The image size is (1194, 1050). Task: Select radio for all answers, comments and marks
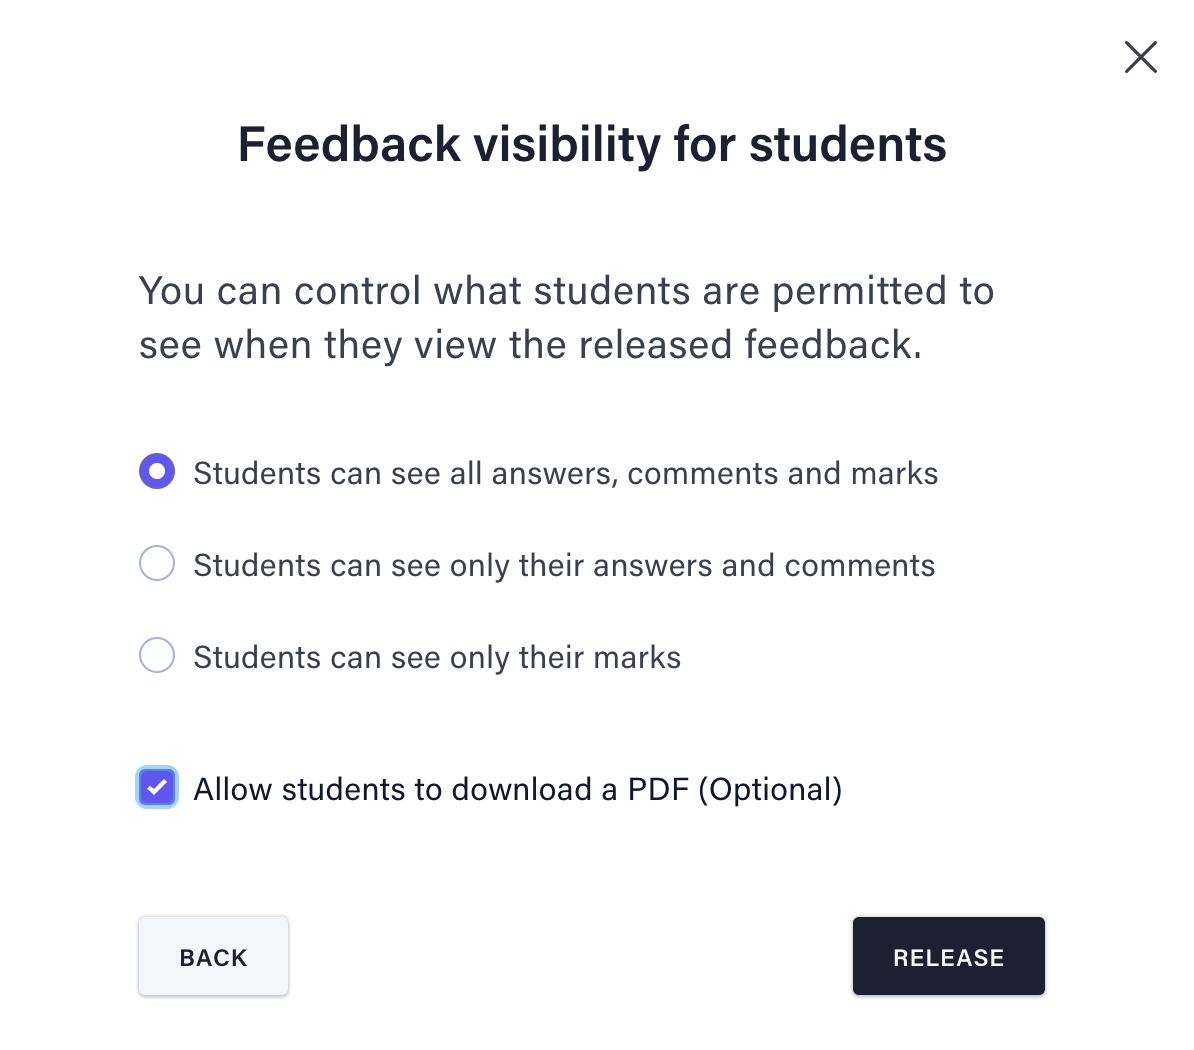click(157, 471)
